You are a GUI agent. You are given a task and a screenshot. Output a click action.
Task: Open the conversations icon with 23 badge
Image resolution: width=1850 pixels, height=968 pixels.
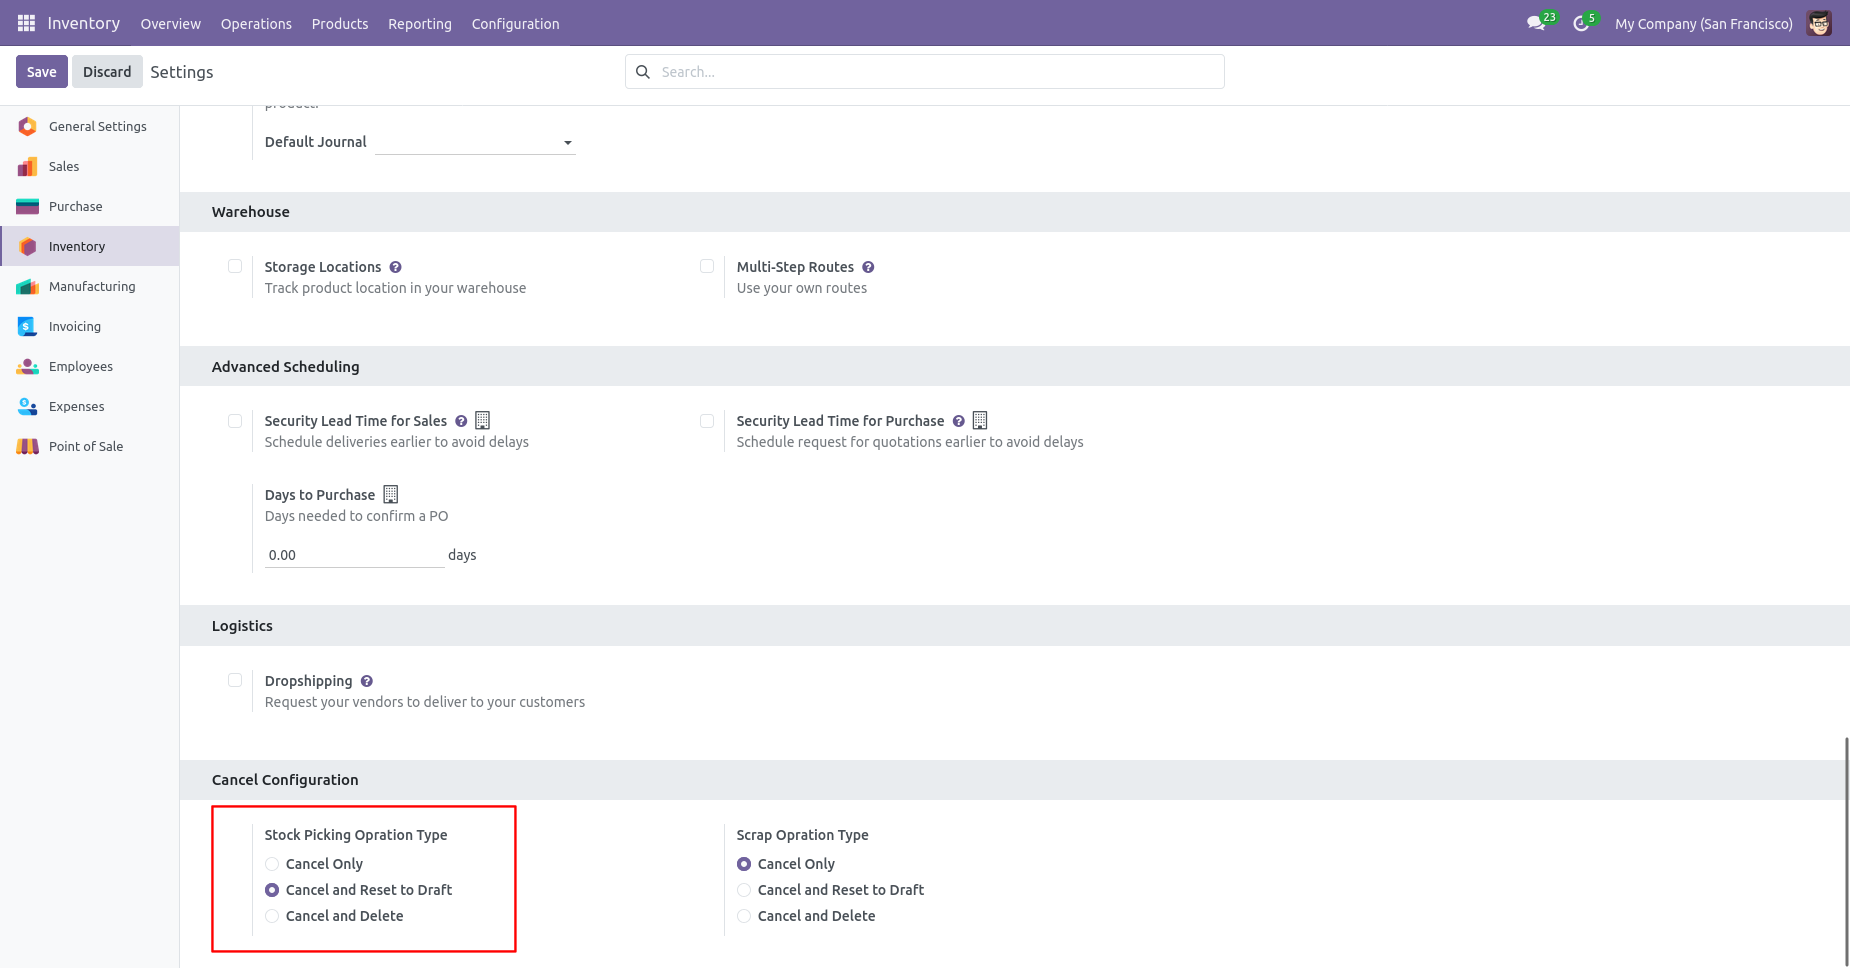(1540, 22)
